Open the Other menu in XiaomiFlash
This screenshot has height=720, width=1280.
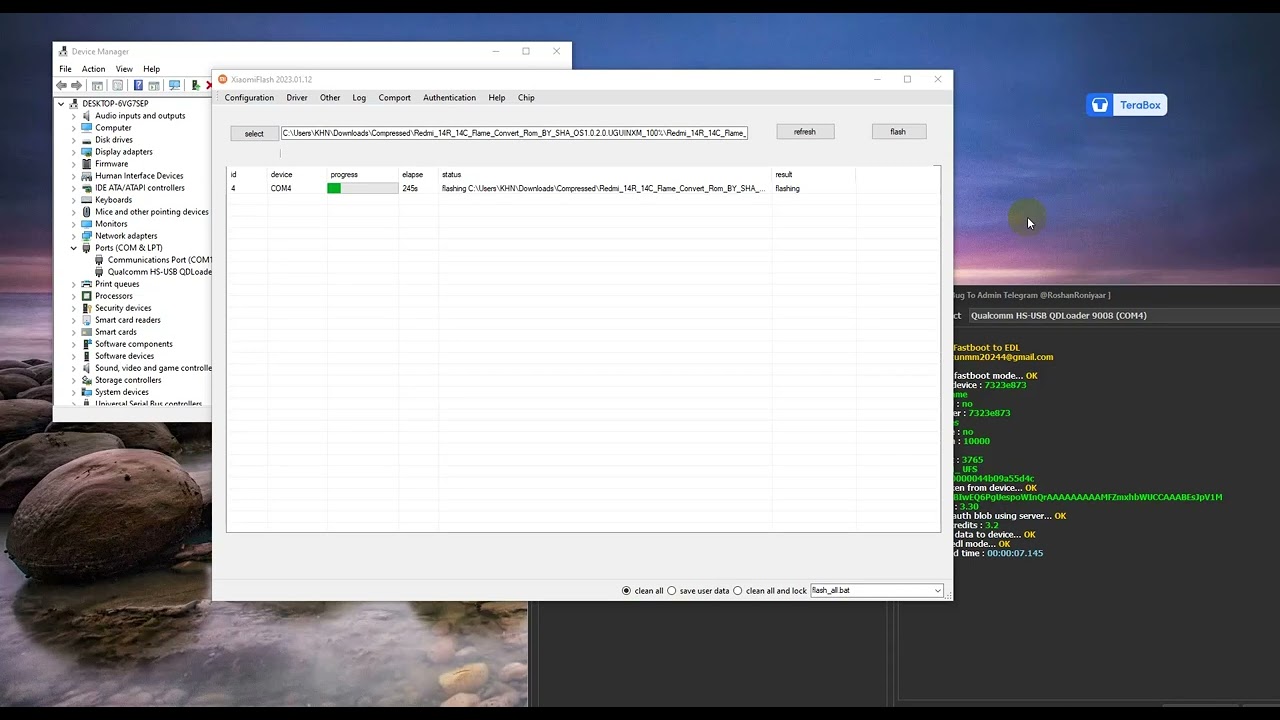330,98
